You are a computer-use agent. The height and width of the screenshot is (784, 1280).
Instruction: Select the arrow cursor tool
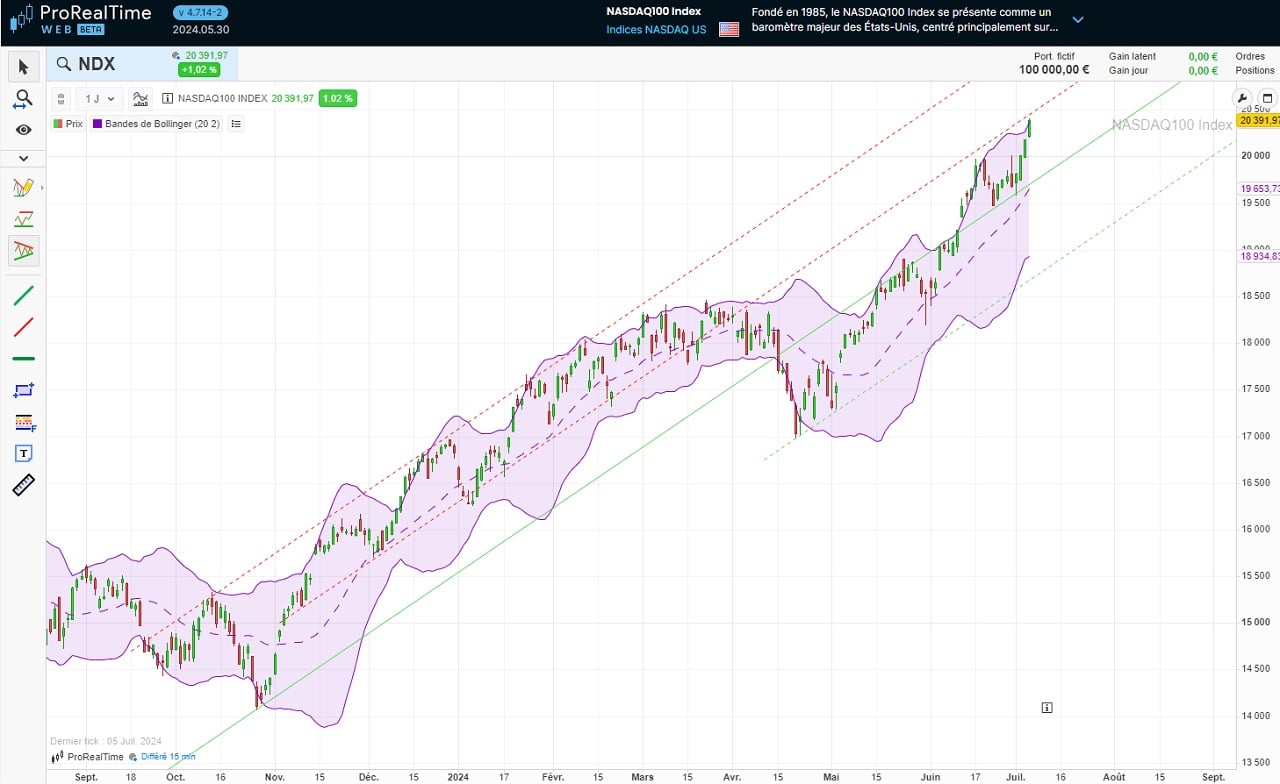24,67
